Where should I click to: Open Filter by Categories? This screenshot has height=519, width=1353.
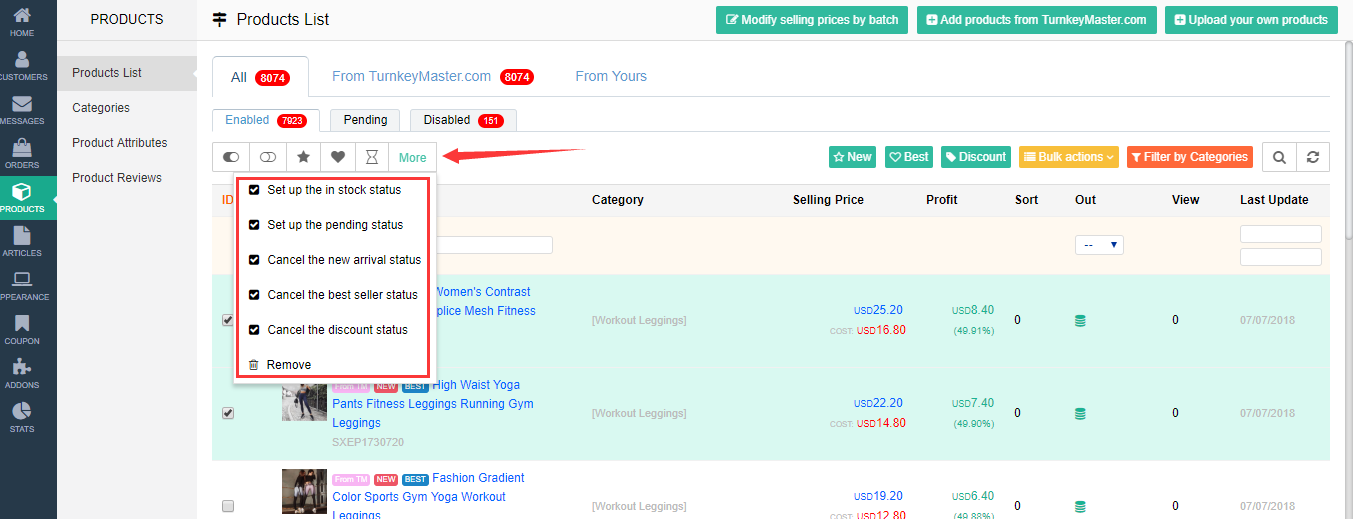pyautogui.click(x=1189, y=157)
